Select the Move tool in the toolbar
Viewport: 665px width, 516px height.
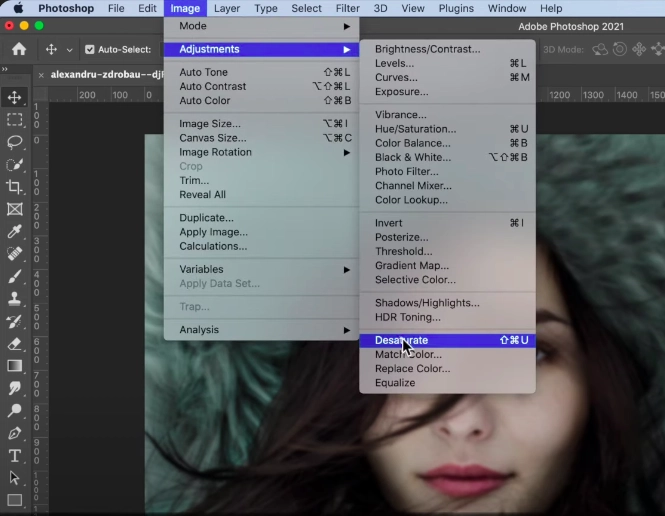pos(15,97)
